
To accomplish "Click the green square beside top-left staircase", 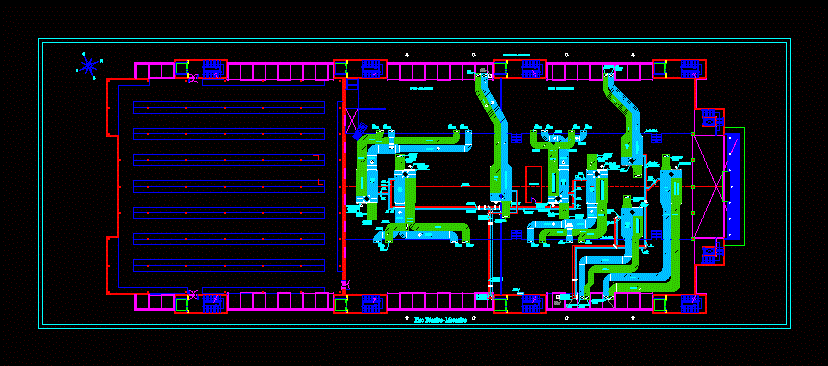I will pos(182,69).
